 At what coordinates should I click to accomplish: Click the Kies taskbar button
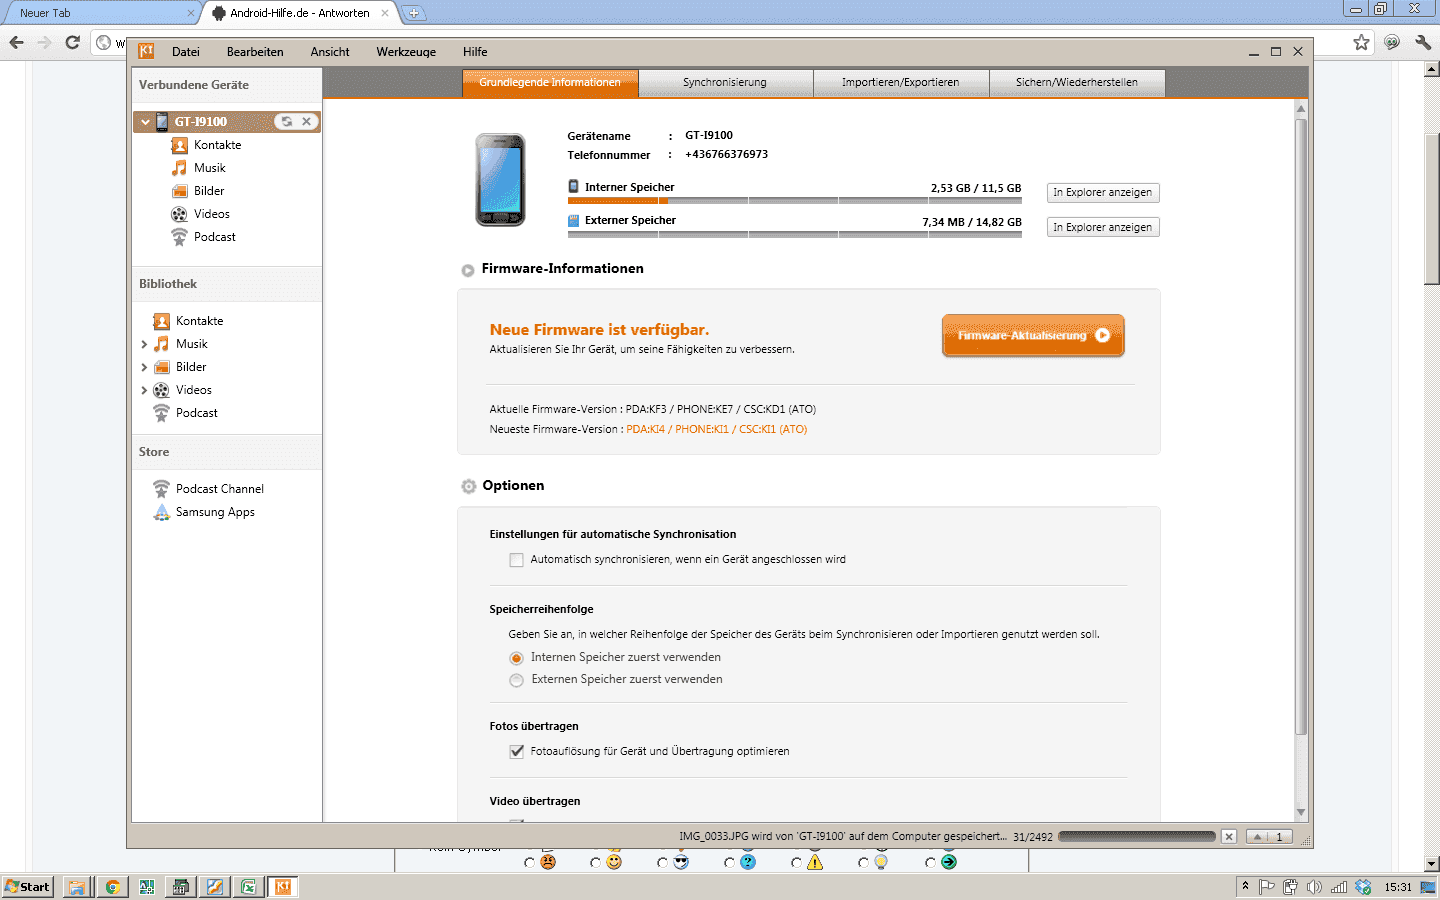point(283,887)
